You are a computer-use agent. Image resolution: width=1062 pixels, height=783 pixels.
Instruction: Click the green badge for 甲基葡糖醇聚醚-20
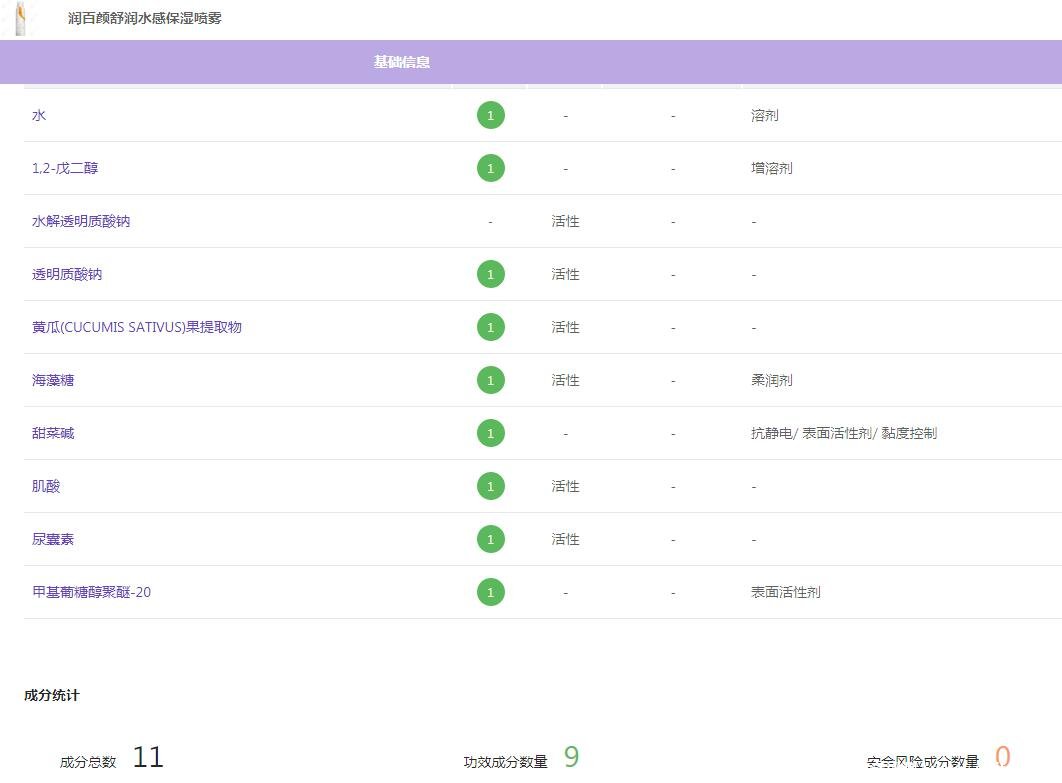pyautogui.click(x=490, y=592)
